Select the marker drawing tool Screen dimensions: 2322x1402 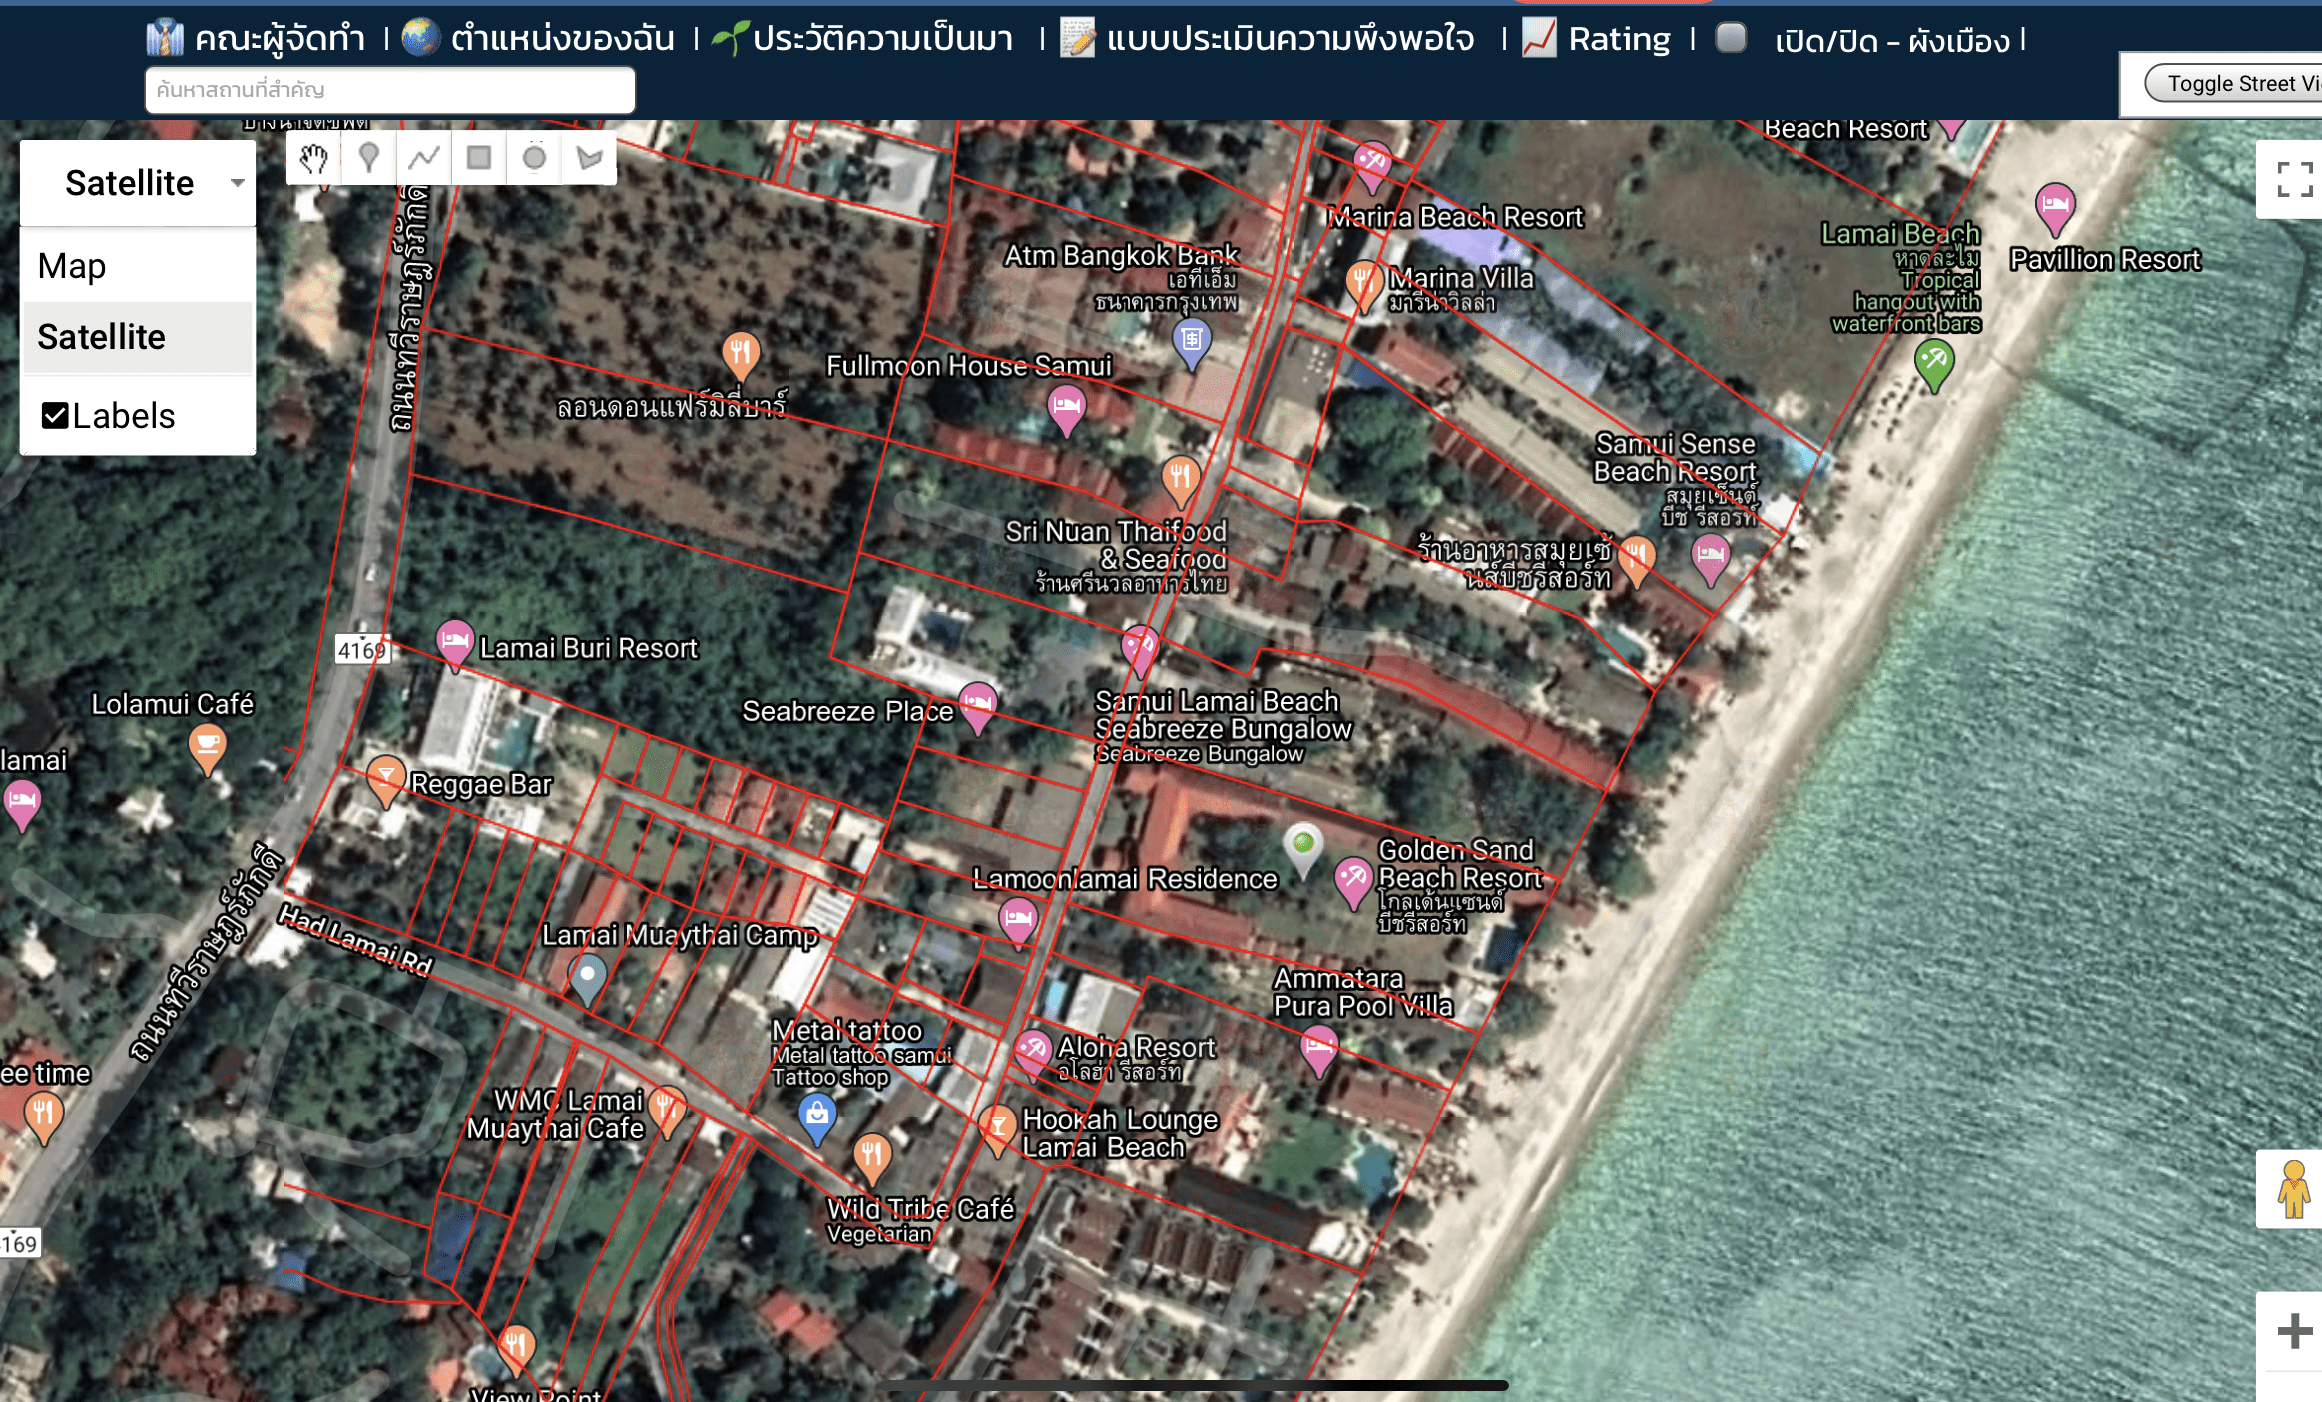(x=369, y=158)
